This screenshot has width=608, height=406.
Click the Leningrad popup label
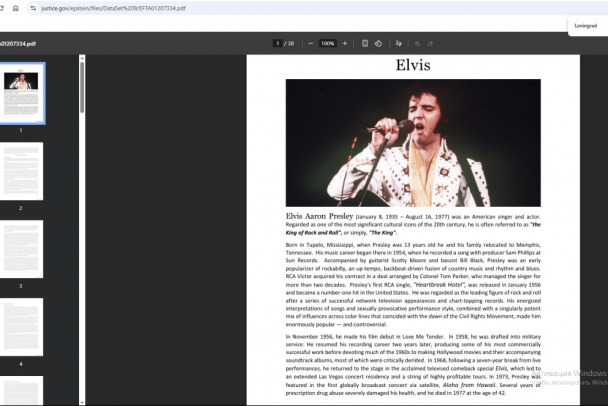point(586,24)
